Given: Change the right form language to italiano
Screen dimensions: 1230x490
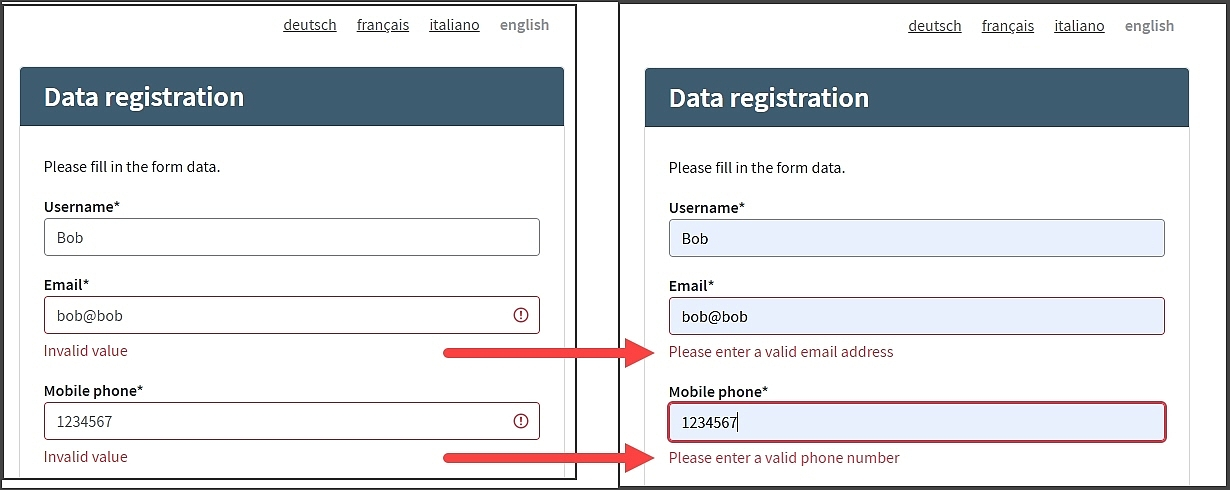Looking at the screenshot, I should coord(1079,26).
